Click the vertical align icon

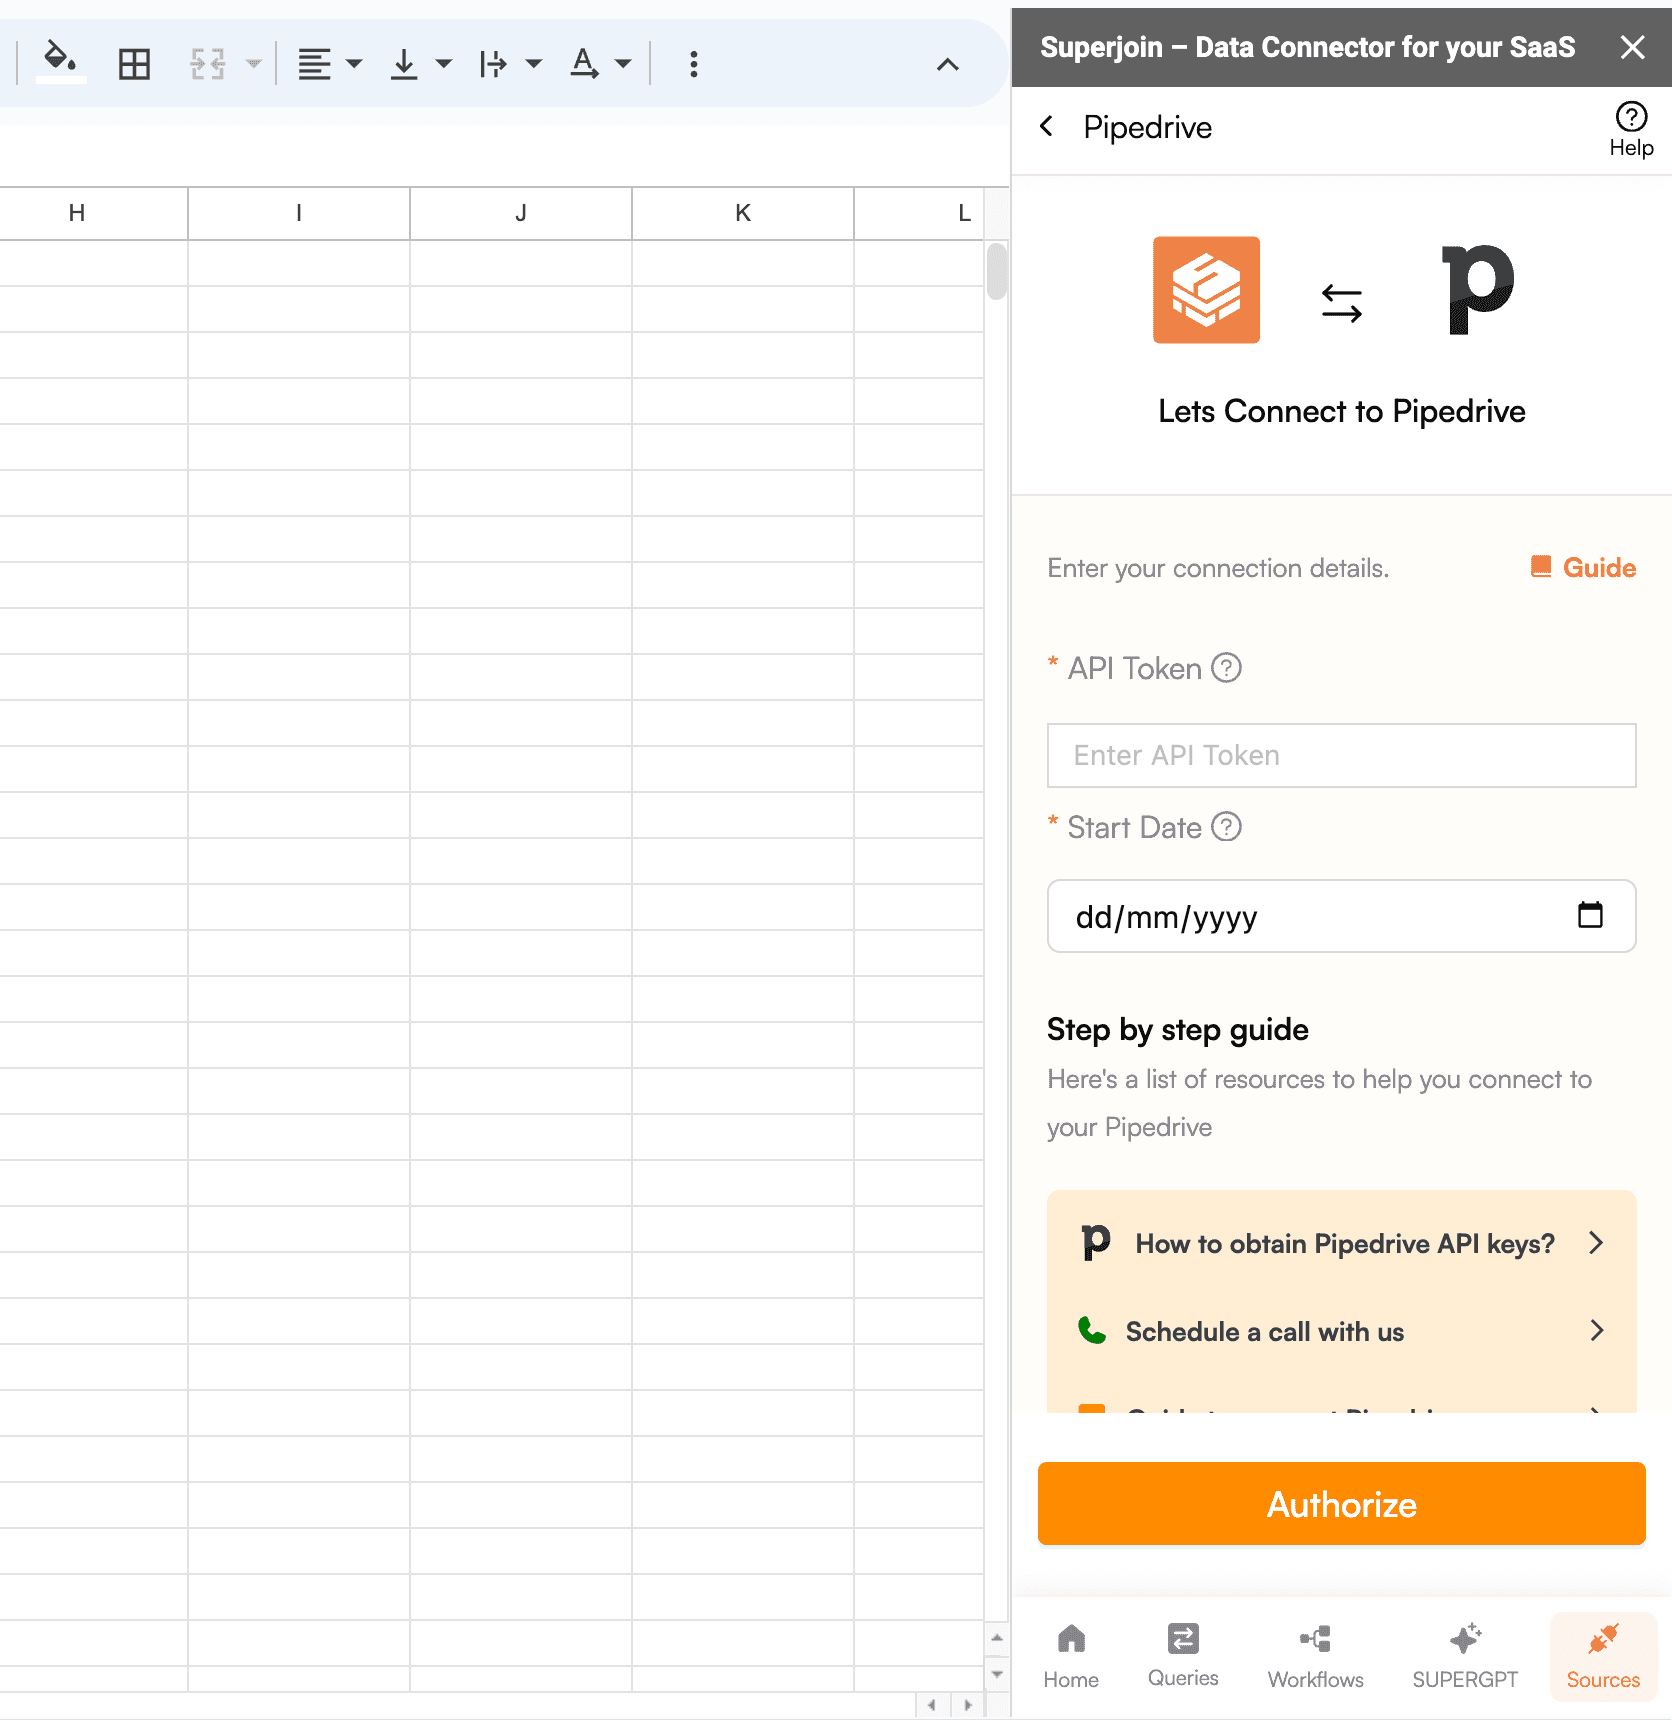click(404, 64)
